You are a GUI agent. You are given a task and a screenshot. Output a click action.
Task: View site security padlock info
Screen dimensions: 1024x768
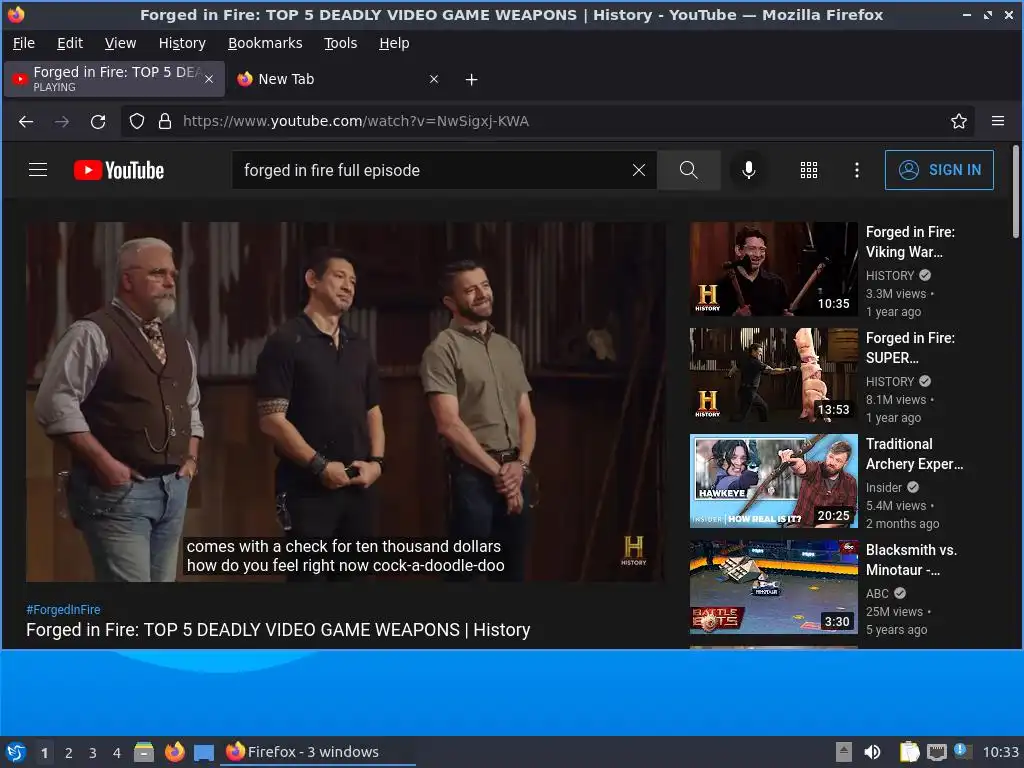coord(165,121)
